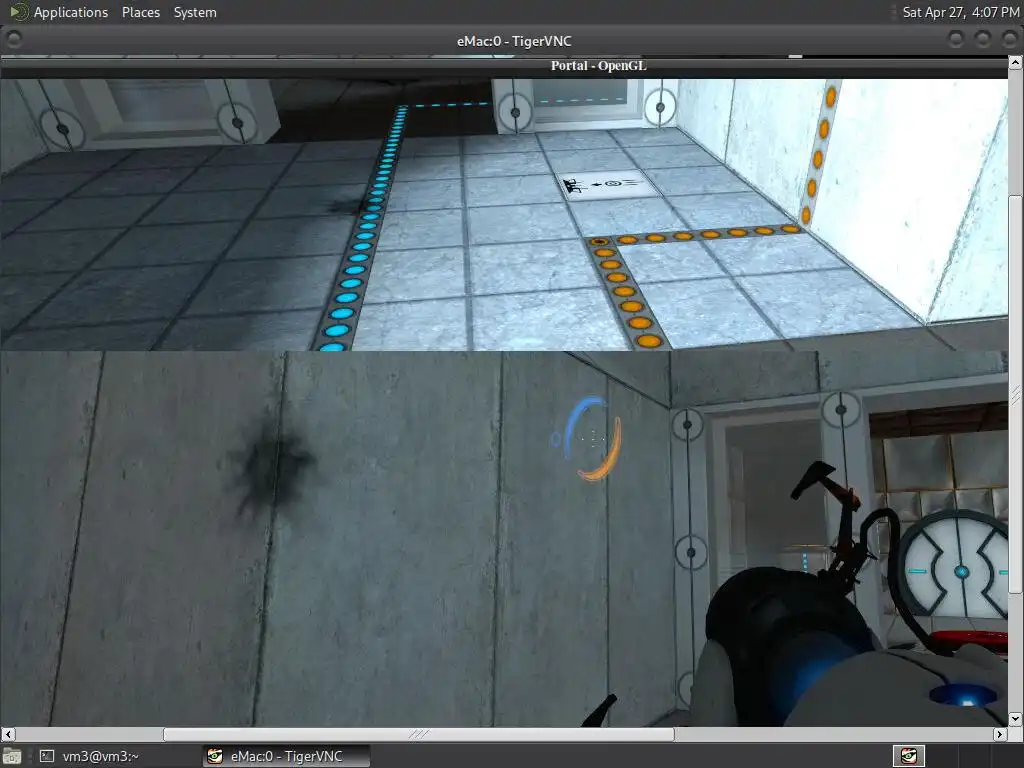Click the horizontal scrollbar left arrow
1024x768 pixels.
(7, 734)
